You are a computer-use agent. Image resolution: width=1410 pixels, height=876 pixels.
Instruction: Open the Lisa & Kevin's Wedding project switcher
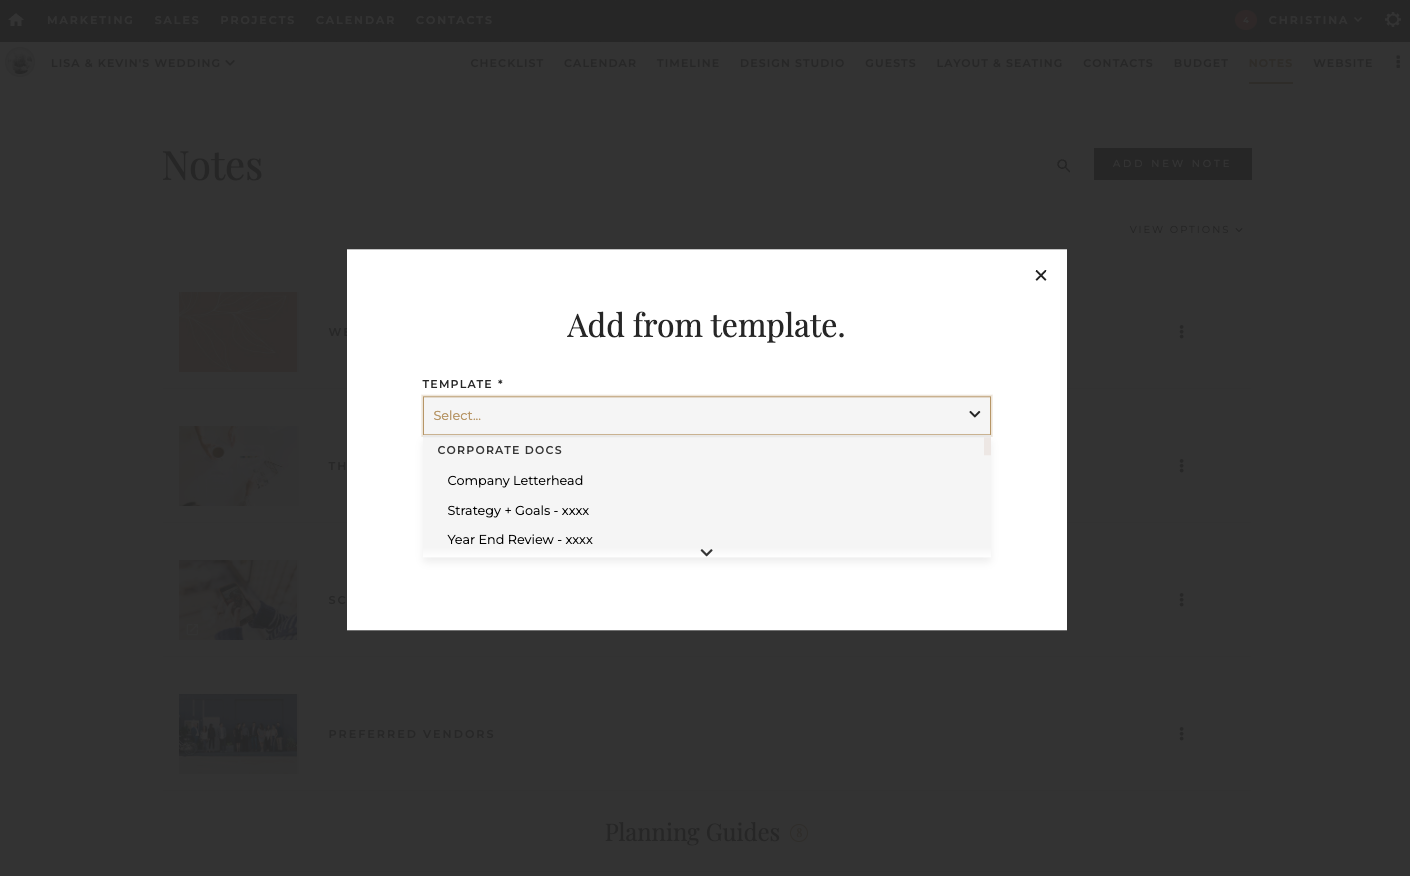142,63
